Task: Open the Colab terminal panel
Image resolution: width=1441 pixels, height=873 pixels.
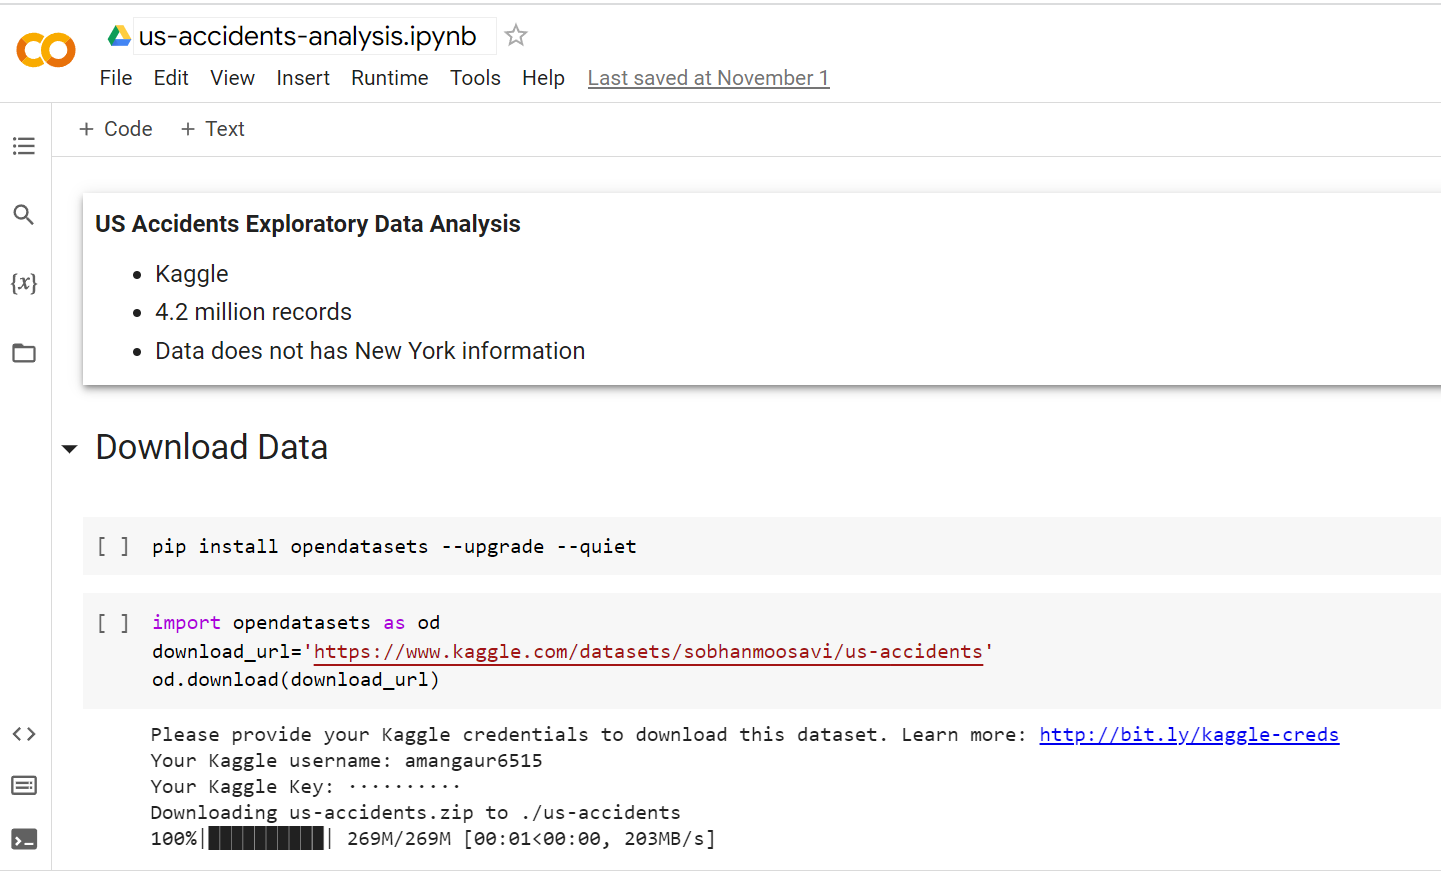Action: point(23,838)
